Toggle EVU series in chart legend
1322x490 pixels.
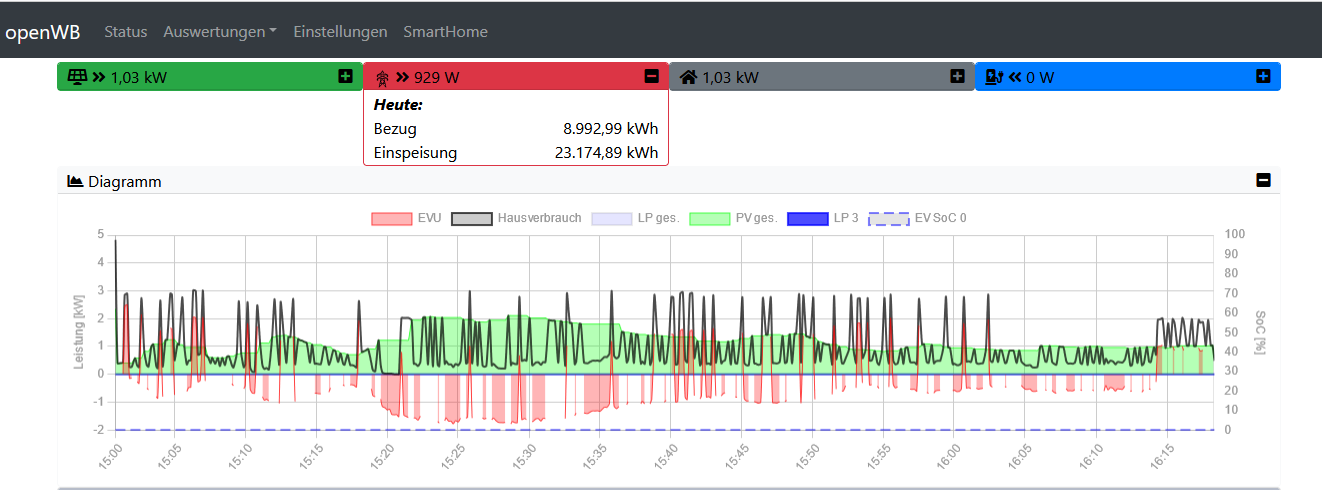(405, 218)
